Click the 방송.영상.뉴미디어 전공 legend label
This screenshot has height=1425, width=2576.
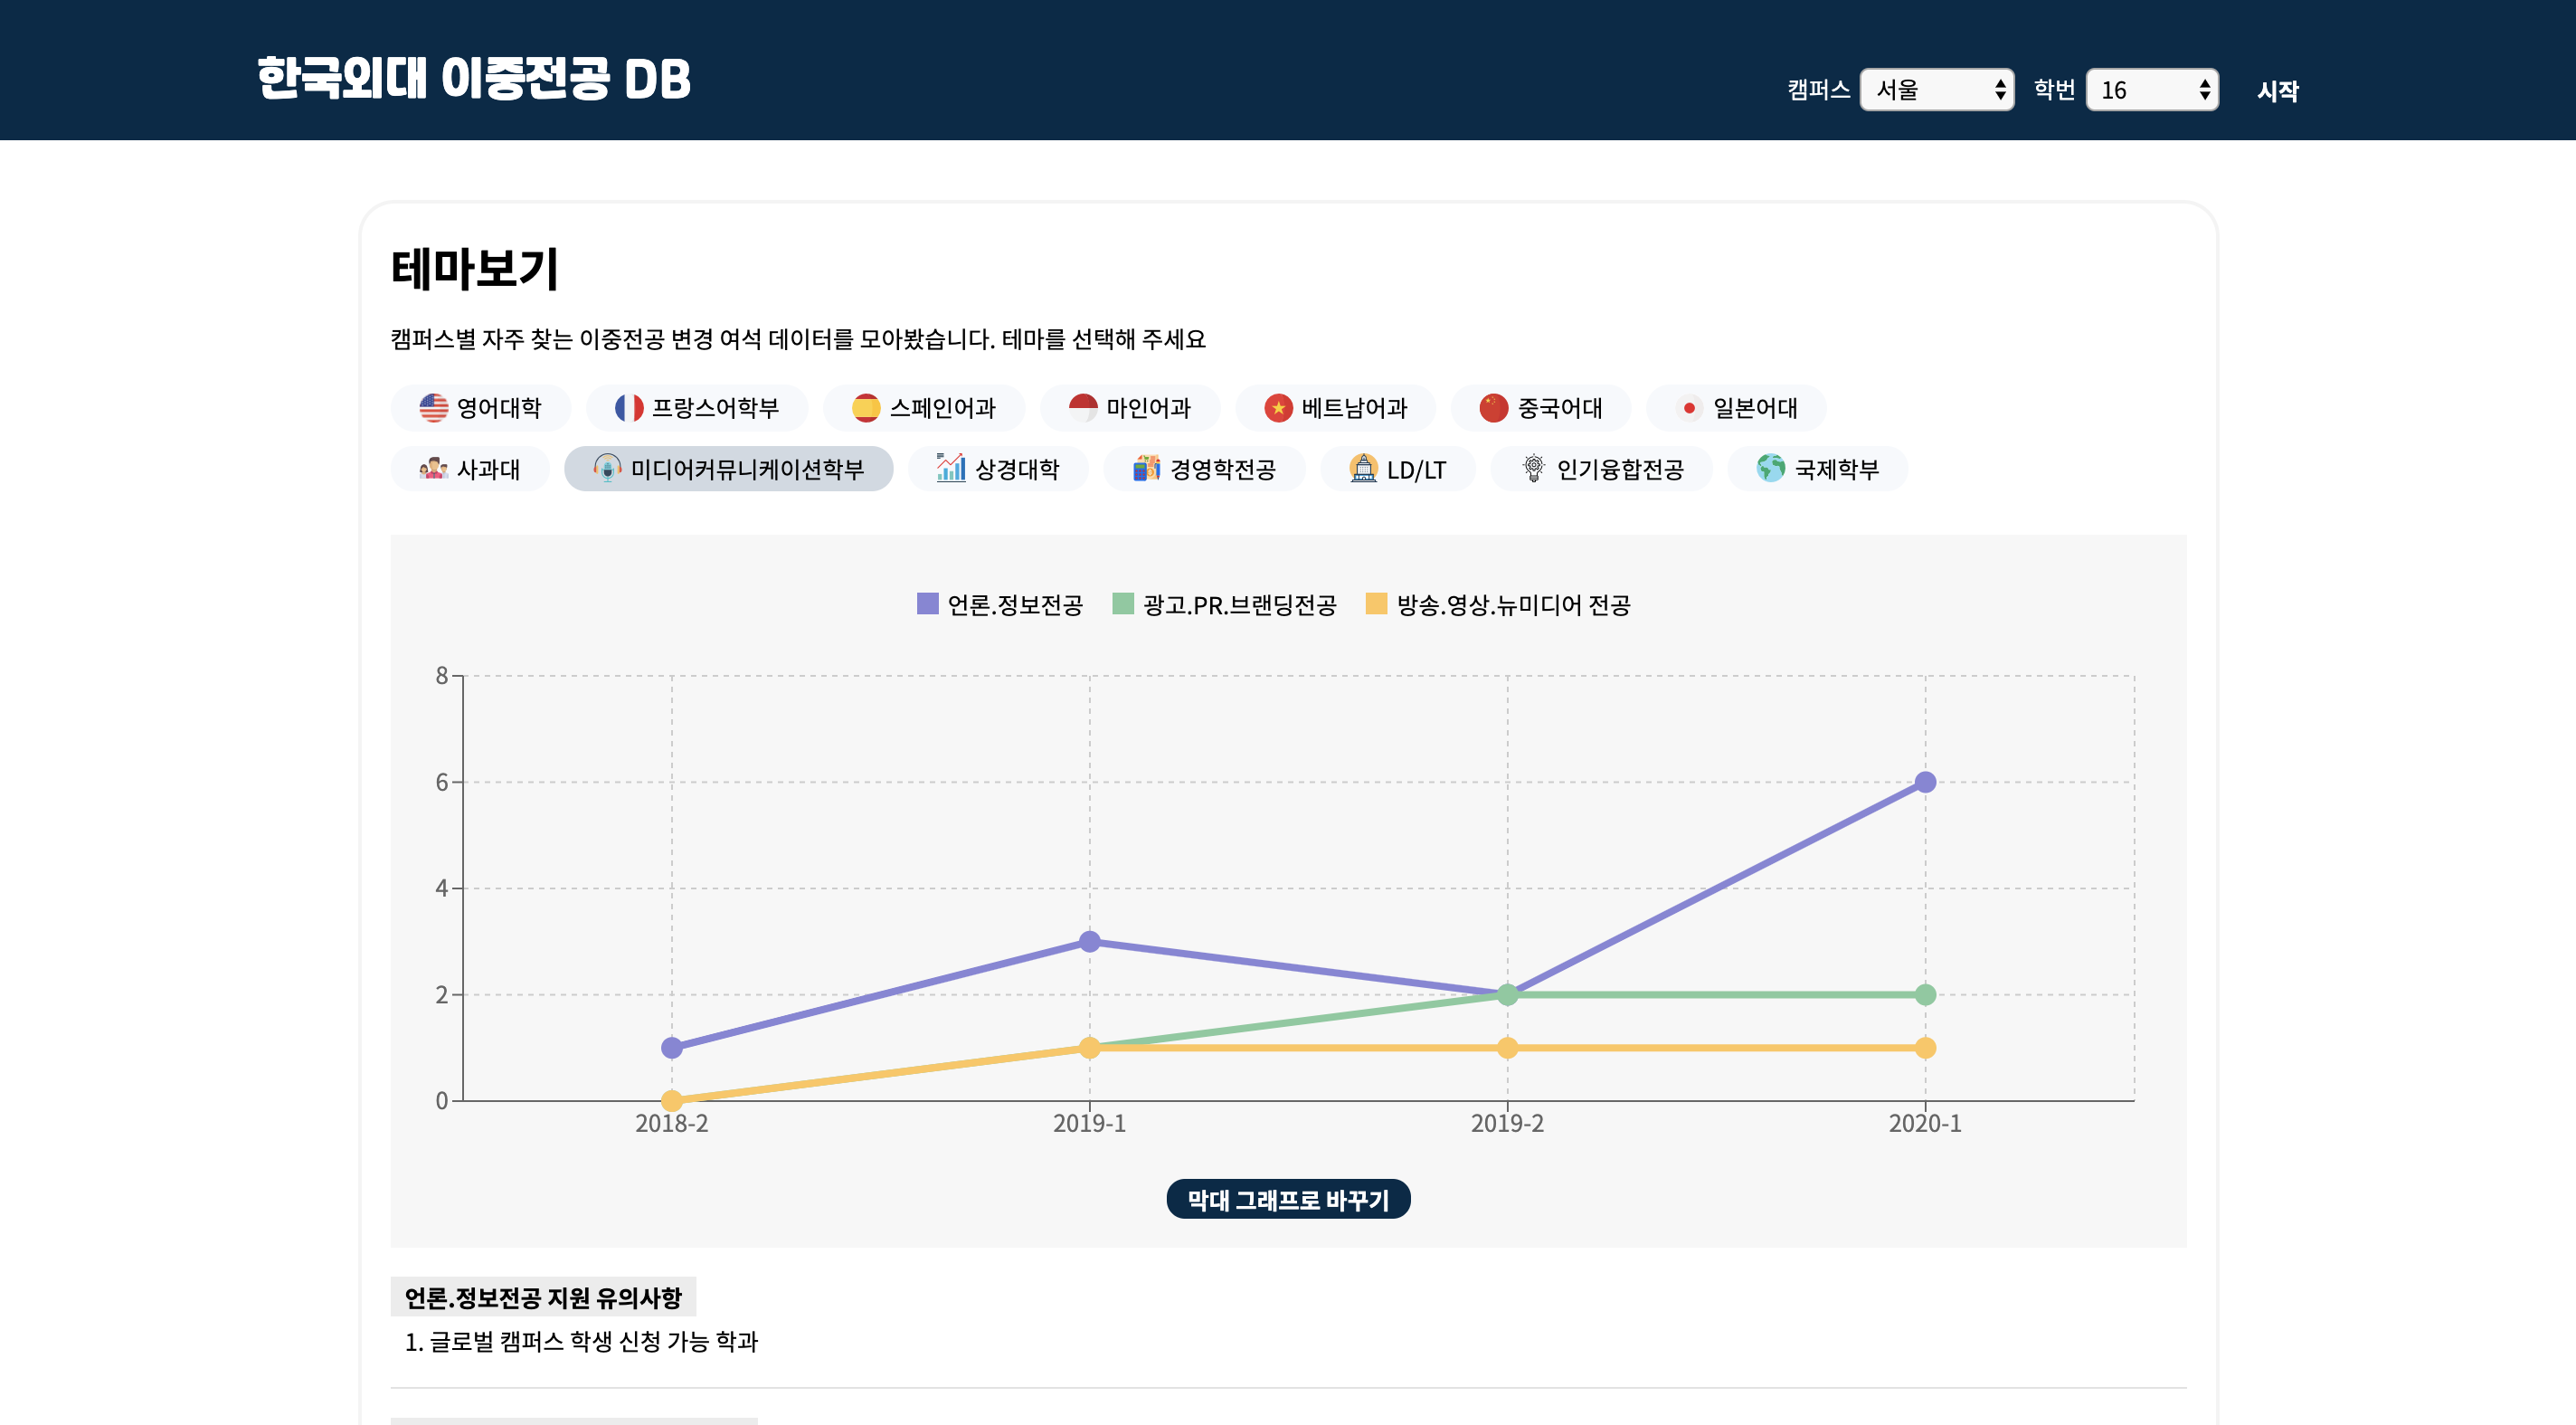point(1513,605)
